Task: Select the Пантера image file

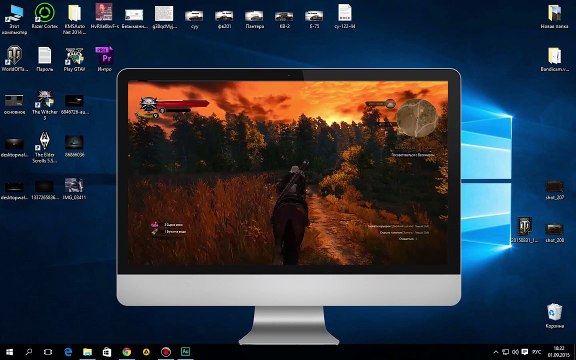Action: click(x=254, y=19)
